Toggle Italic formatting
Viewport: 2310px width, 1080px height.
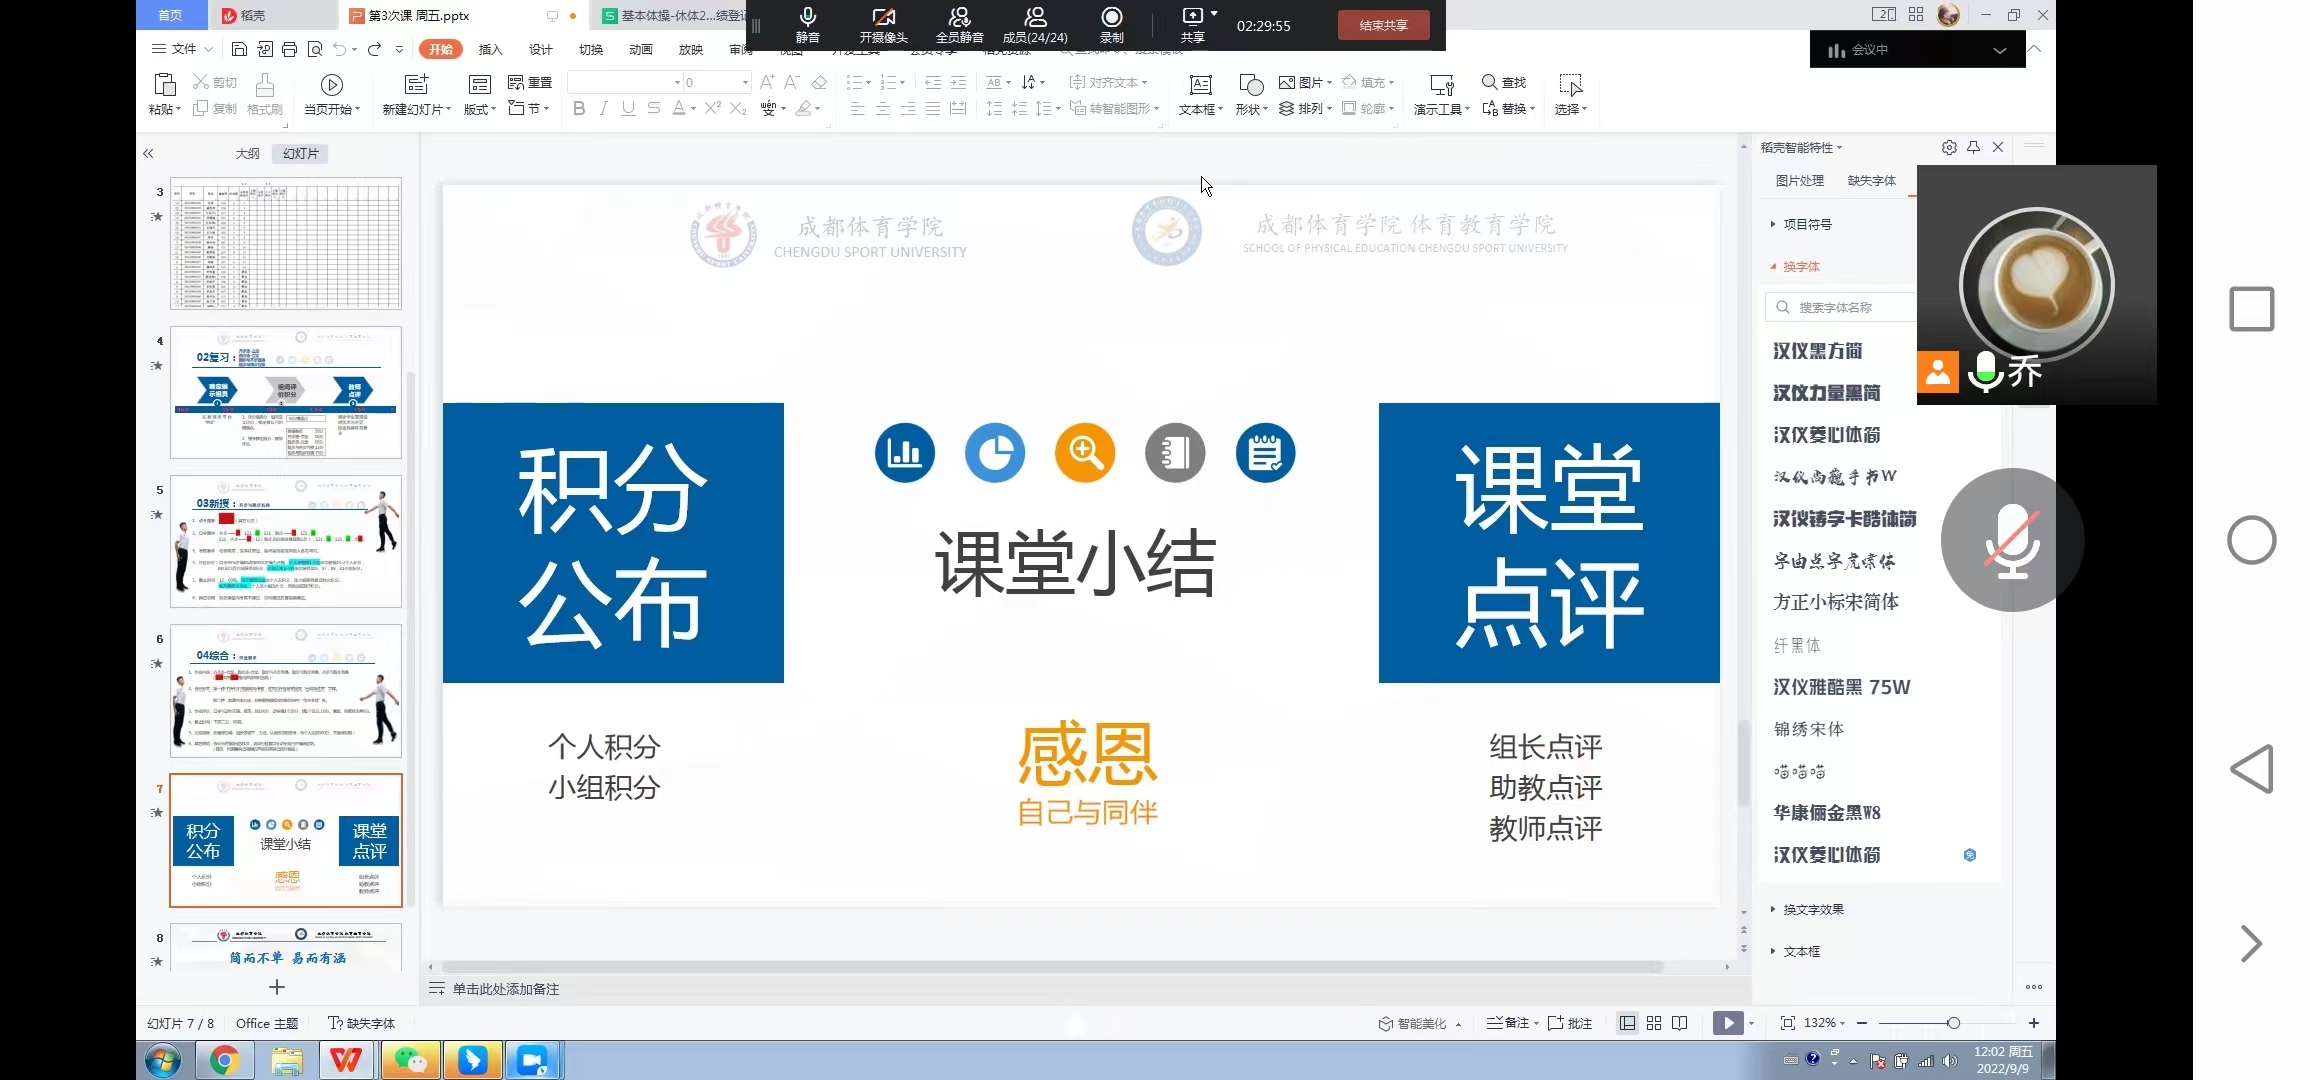[603, 108]
